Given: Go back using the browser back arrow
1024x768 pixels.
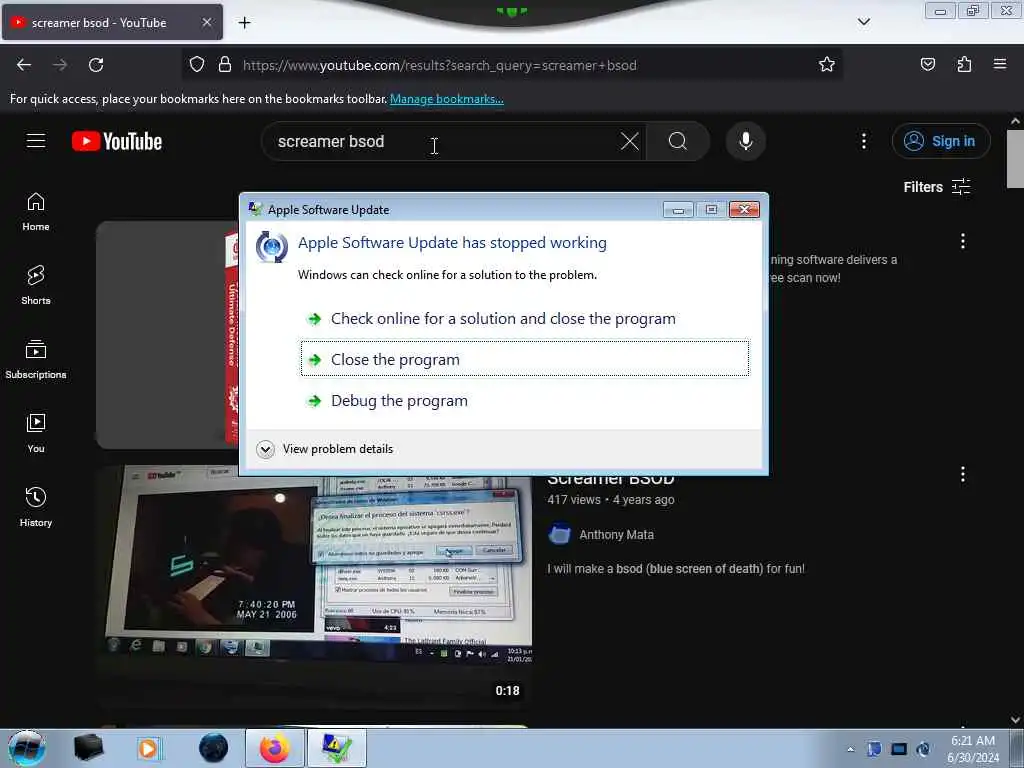Looking at the screenshot, I should pos(24,65).
